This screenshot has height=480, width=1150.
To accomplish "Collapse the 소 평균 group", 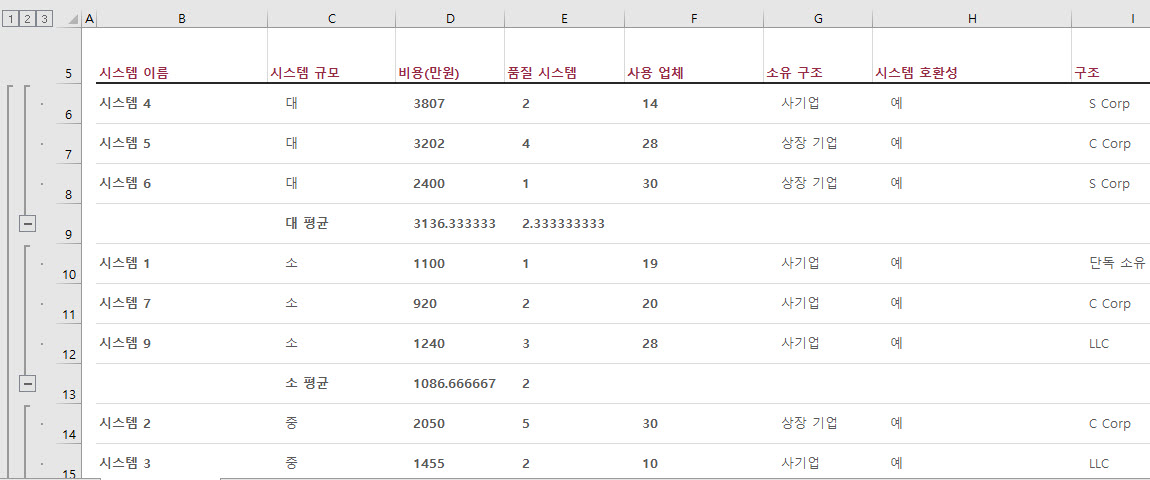I will pos(27,383).
